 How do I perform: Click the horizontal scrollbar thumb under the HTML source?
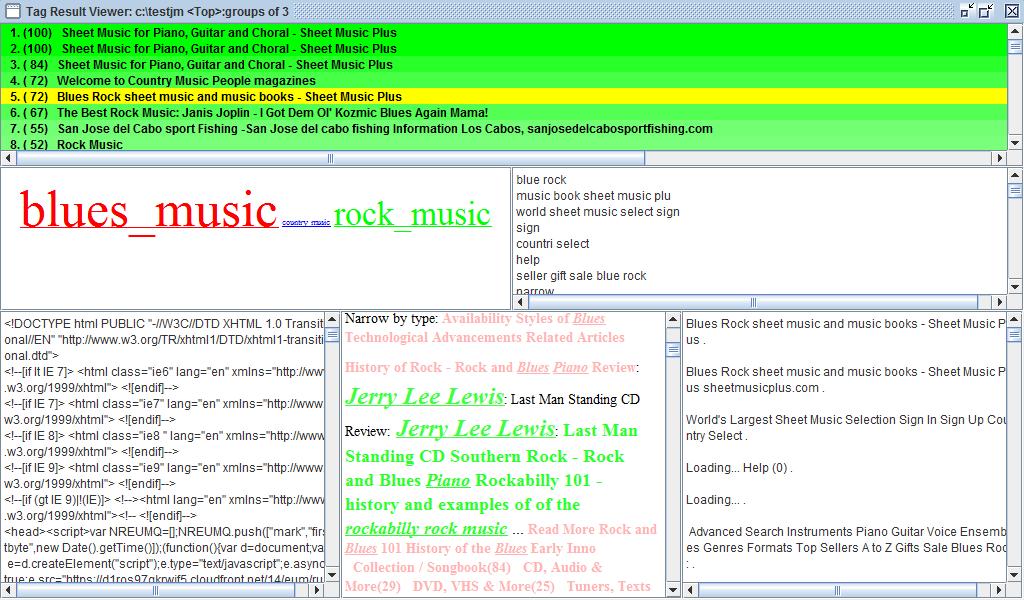[155, 590]
